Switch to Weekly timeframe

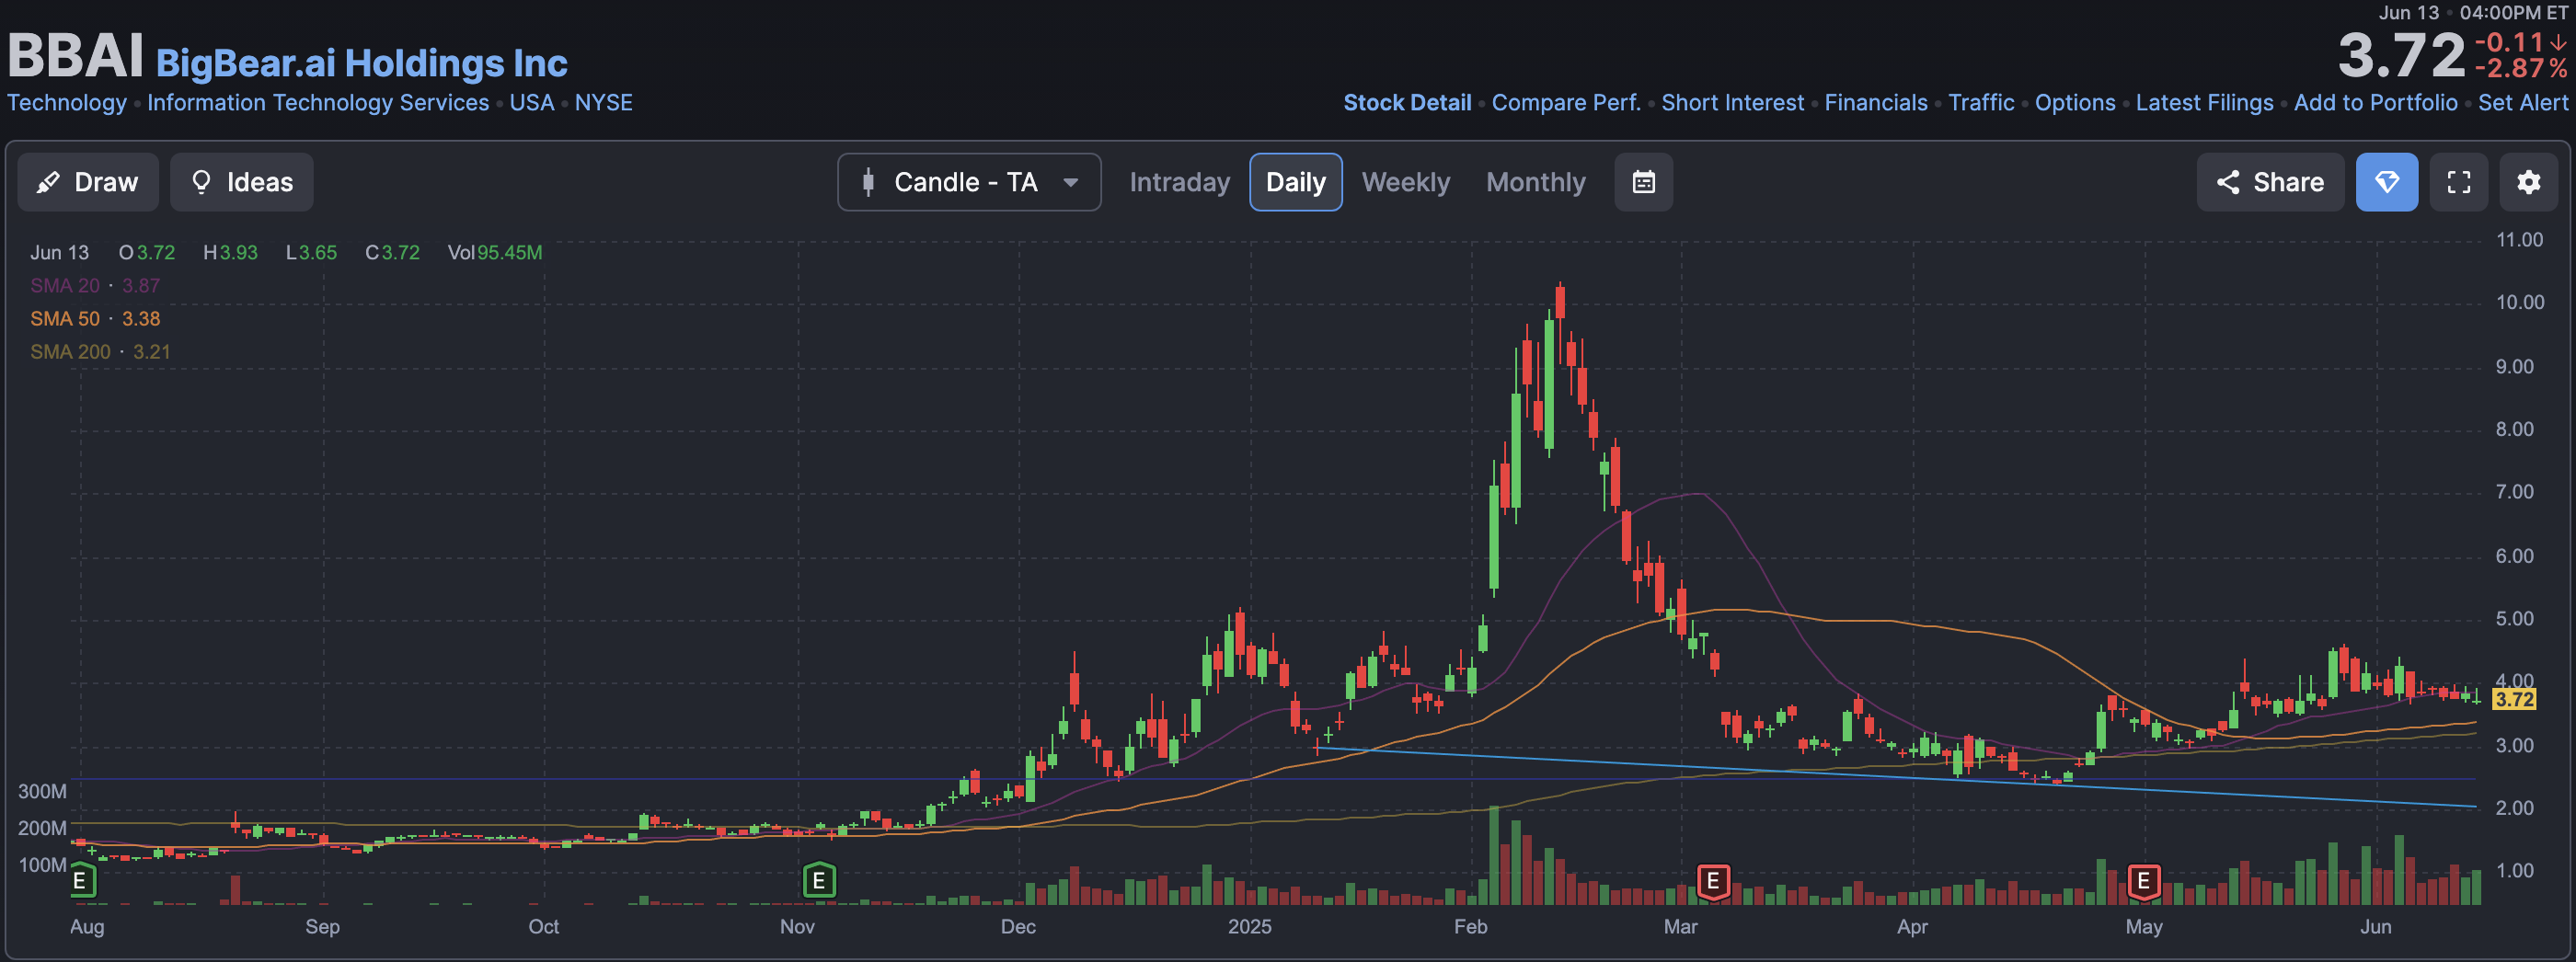pos(1405,182)
